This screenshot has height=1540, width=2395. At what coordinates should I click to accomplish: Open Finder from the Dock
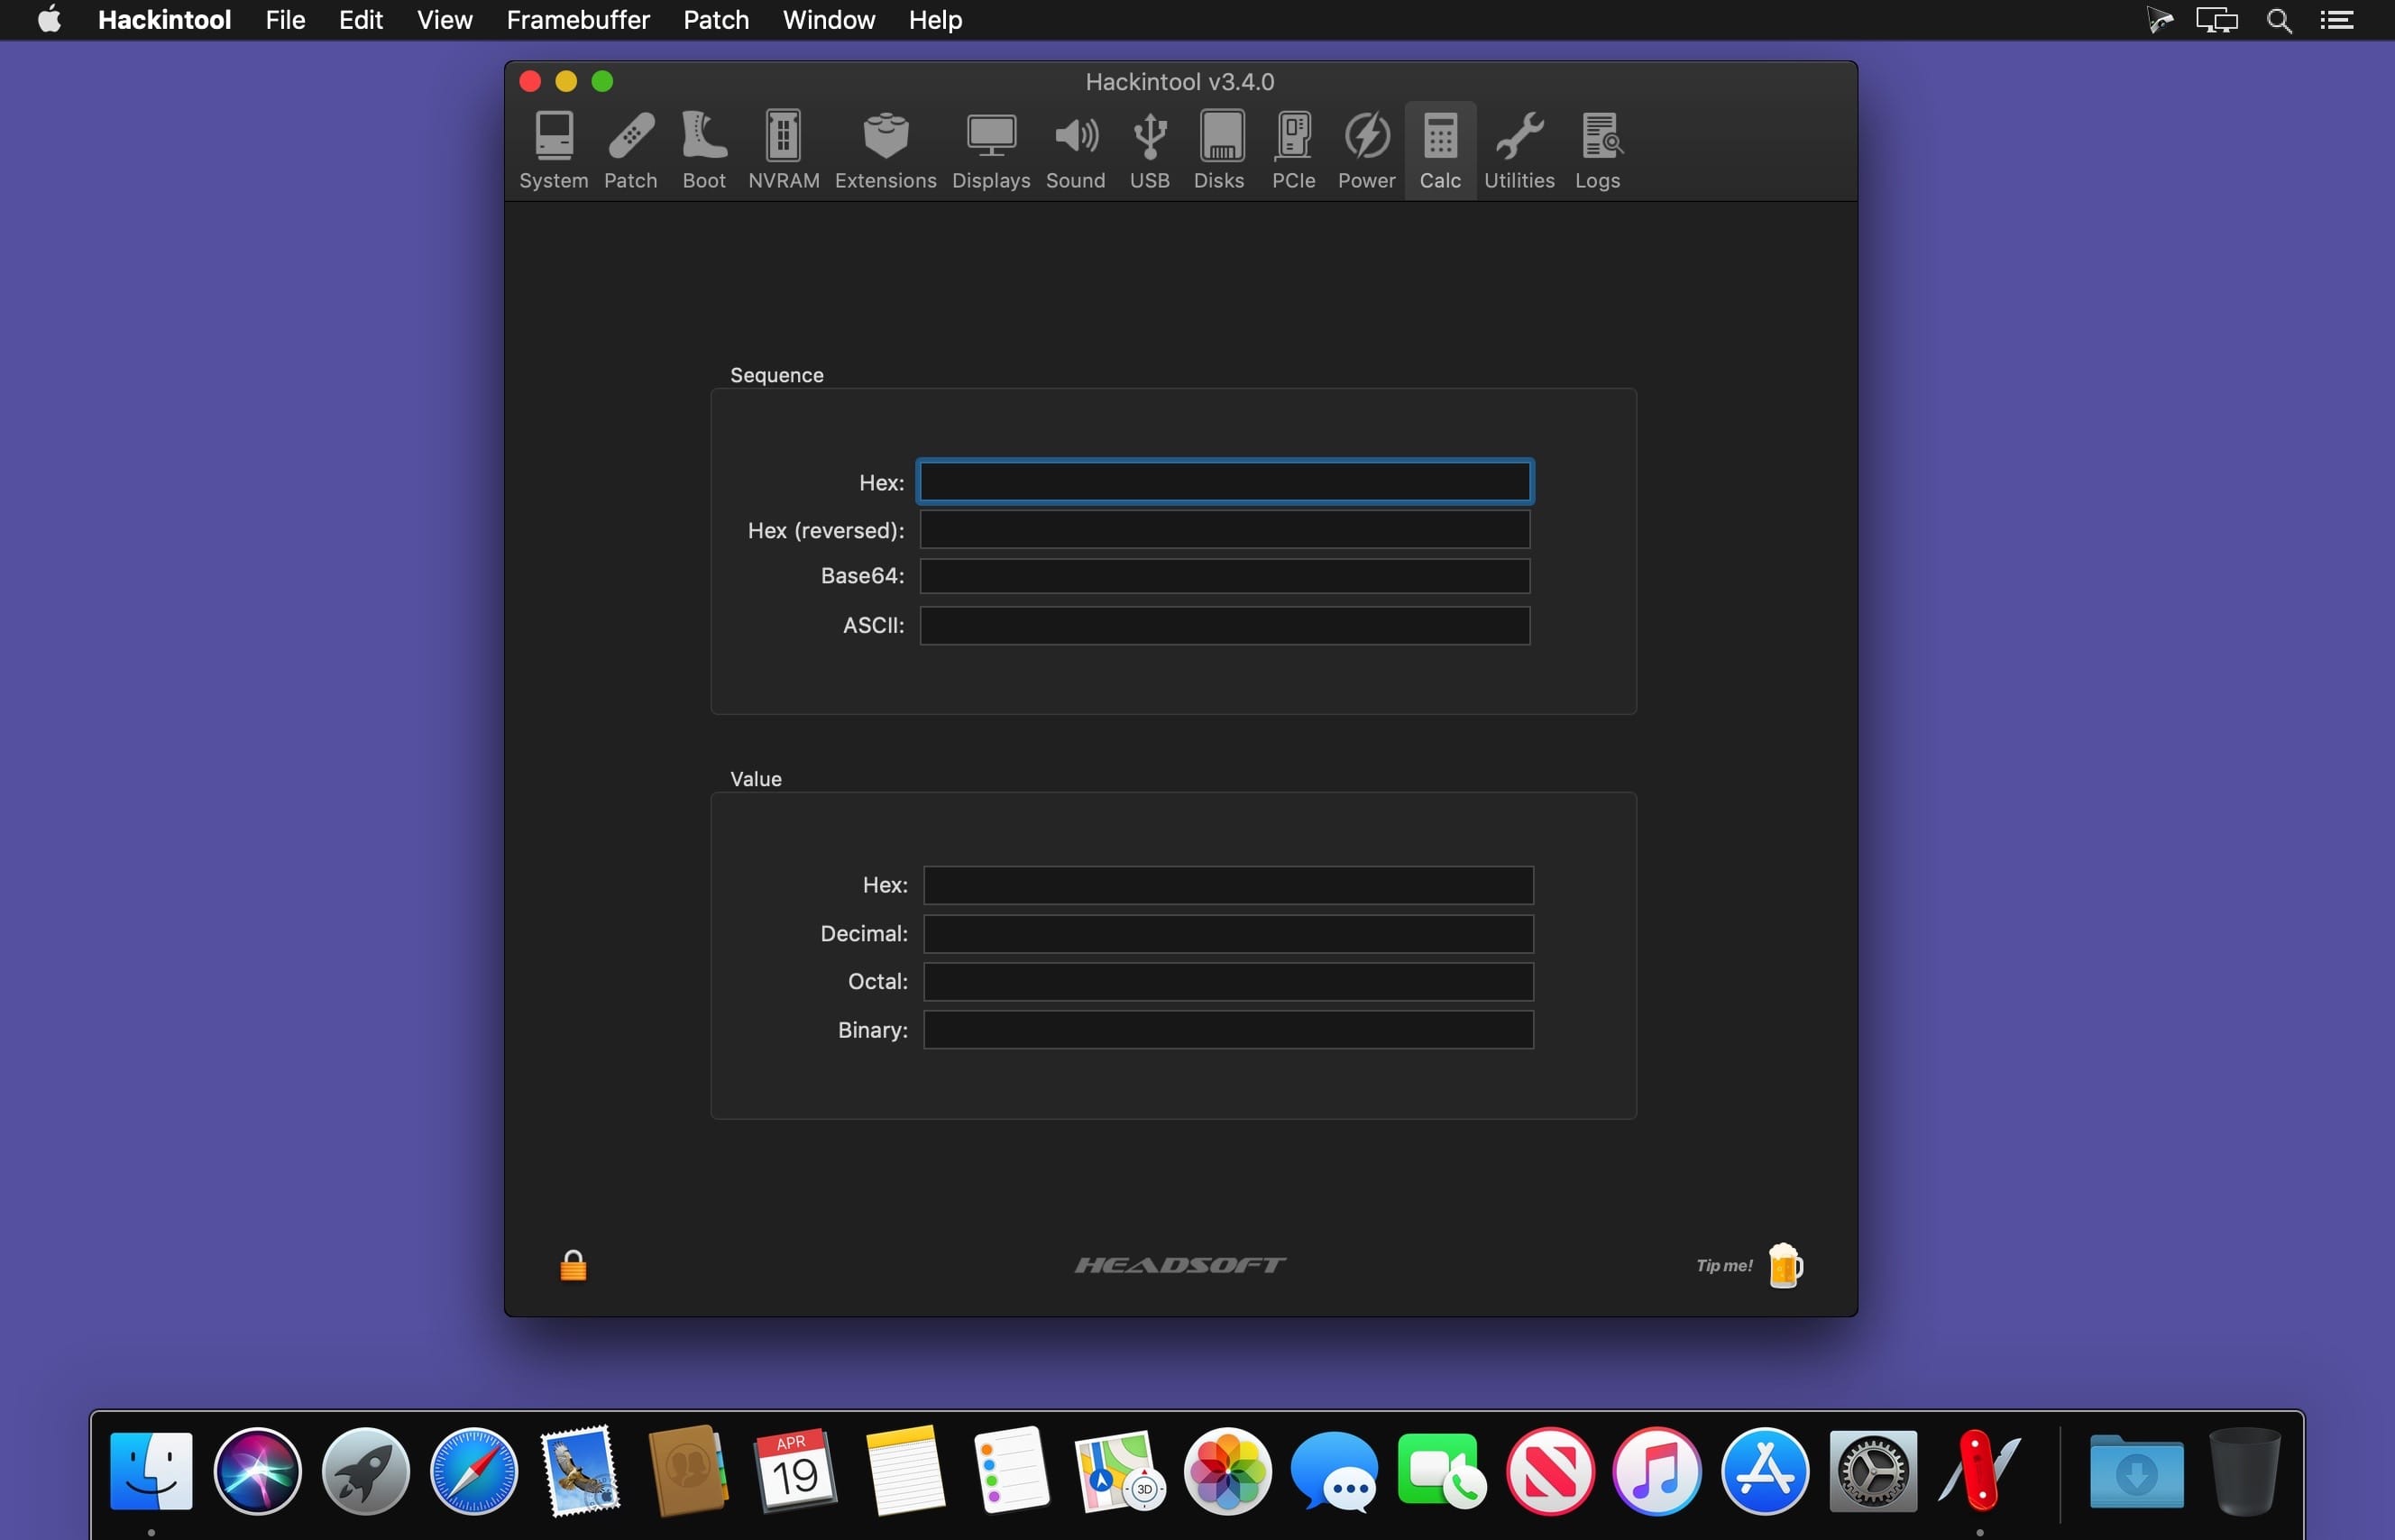pos(151,1471)
